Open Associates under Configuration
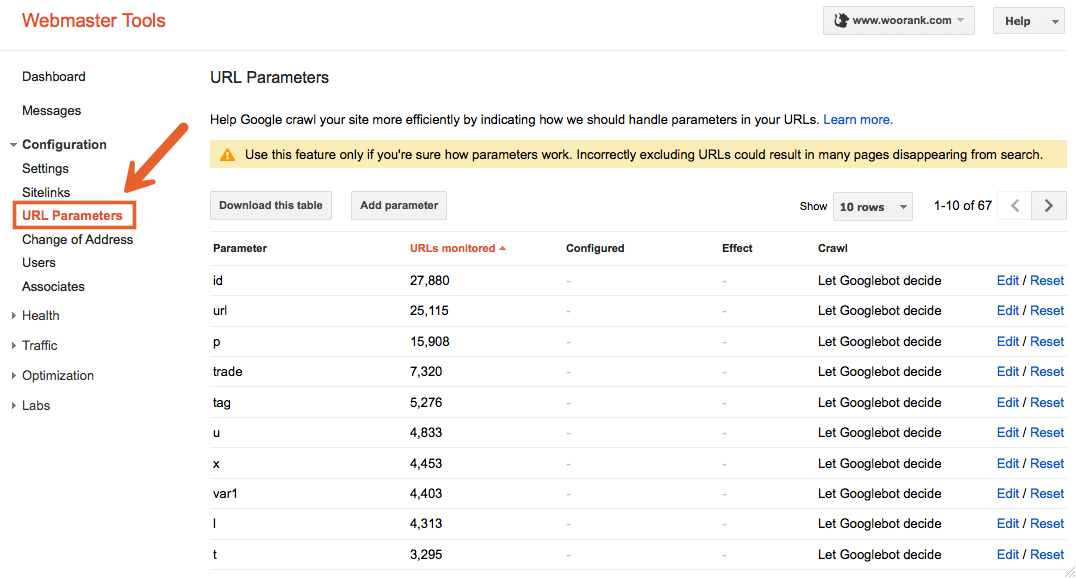The height and width of the screenshot is (578, 1076). point(54,286)
